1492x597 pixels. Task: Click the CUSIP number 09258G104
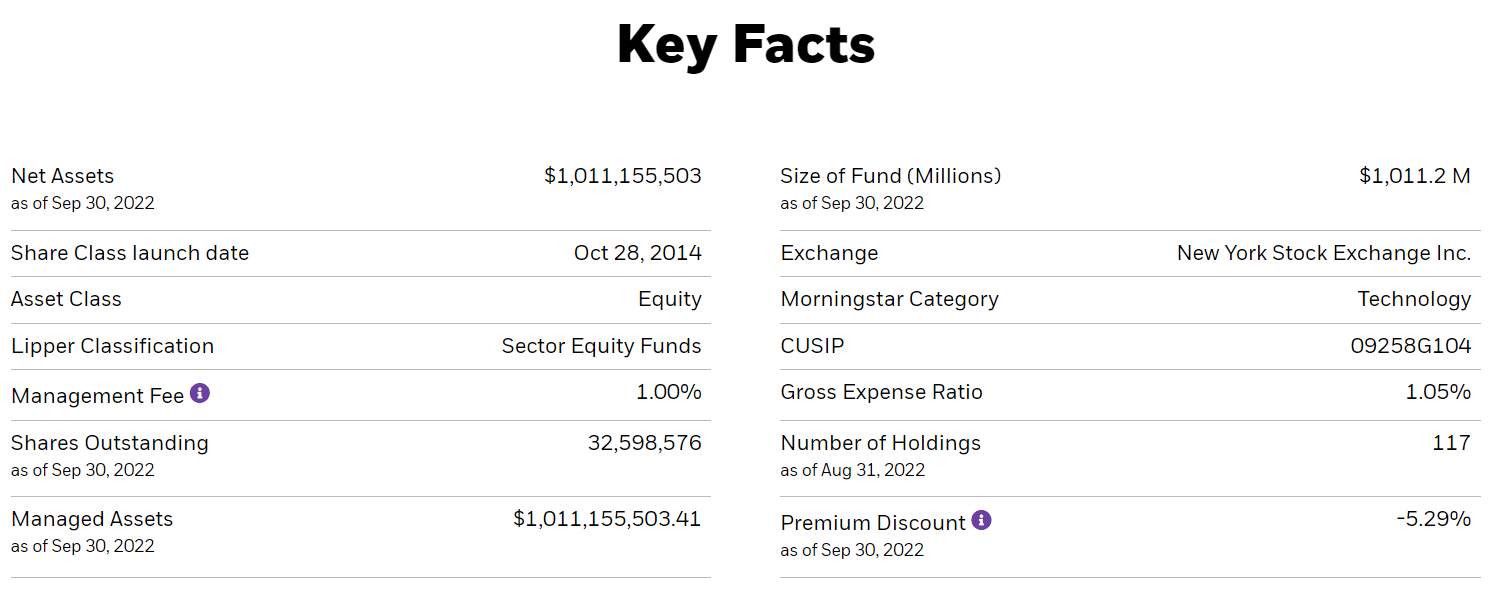pos(1410,346)
